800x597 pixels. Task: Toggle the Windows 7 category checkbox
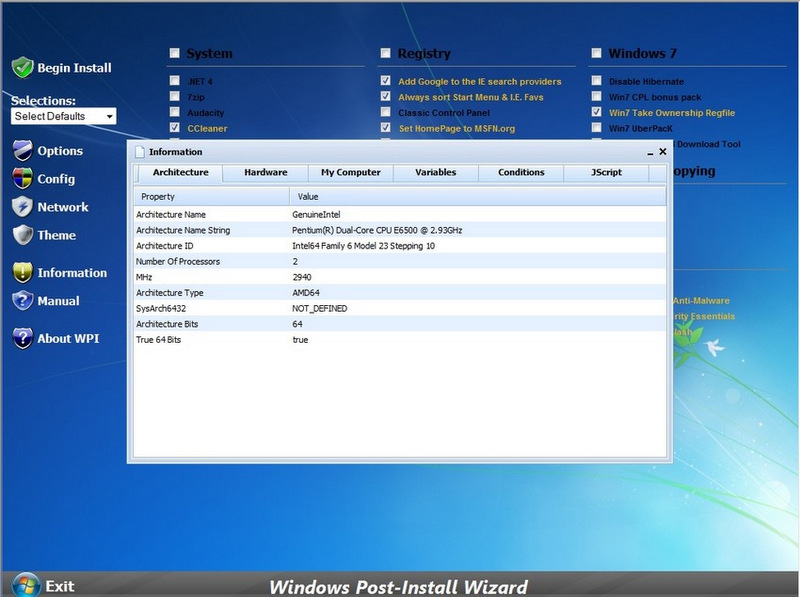pyautogui.click(x=596, y=53)
